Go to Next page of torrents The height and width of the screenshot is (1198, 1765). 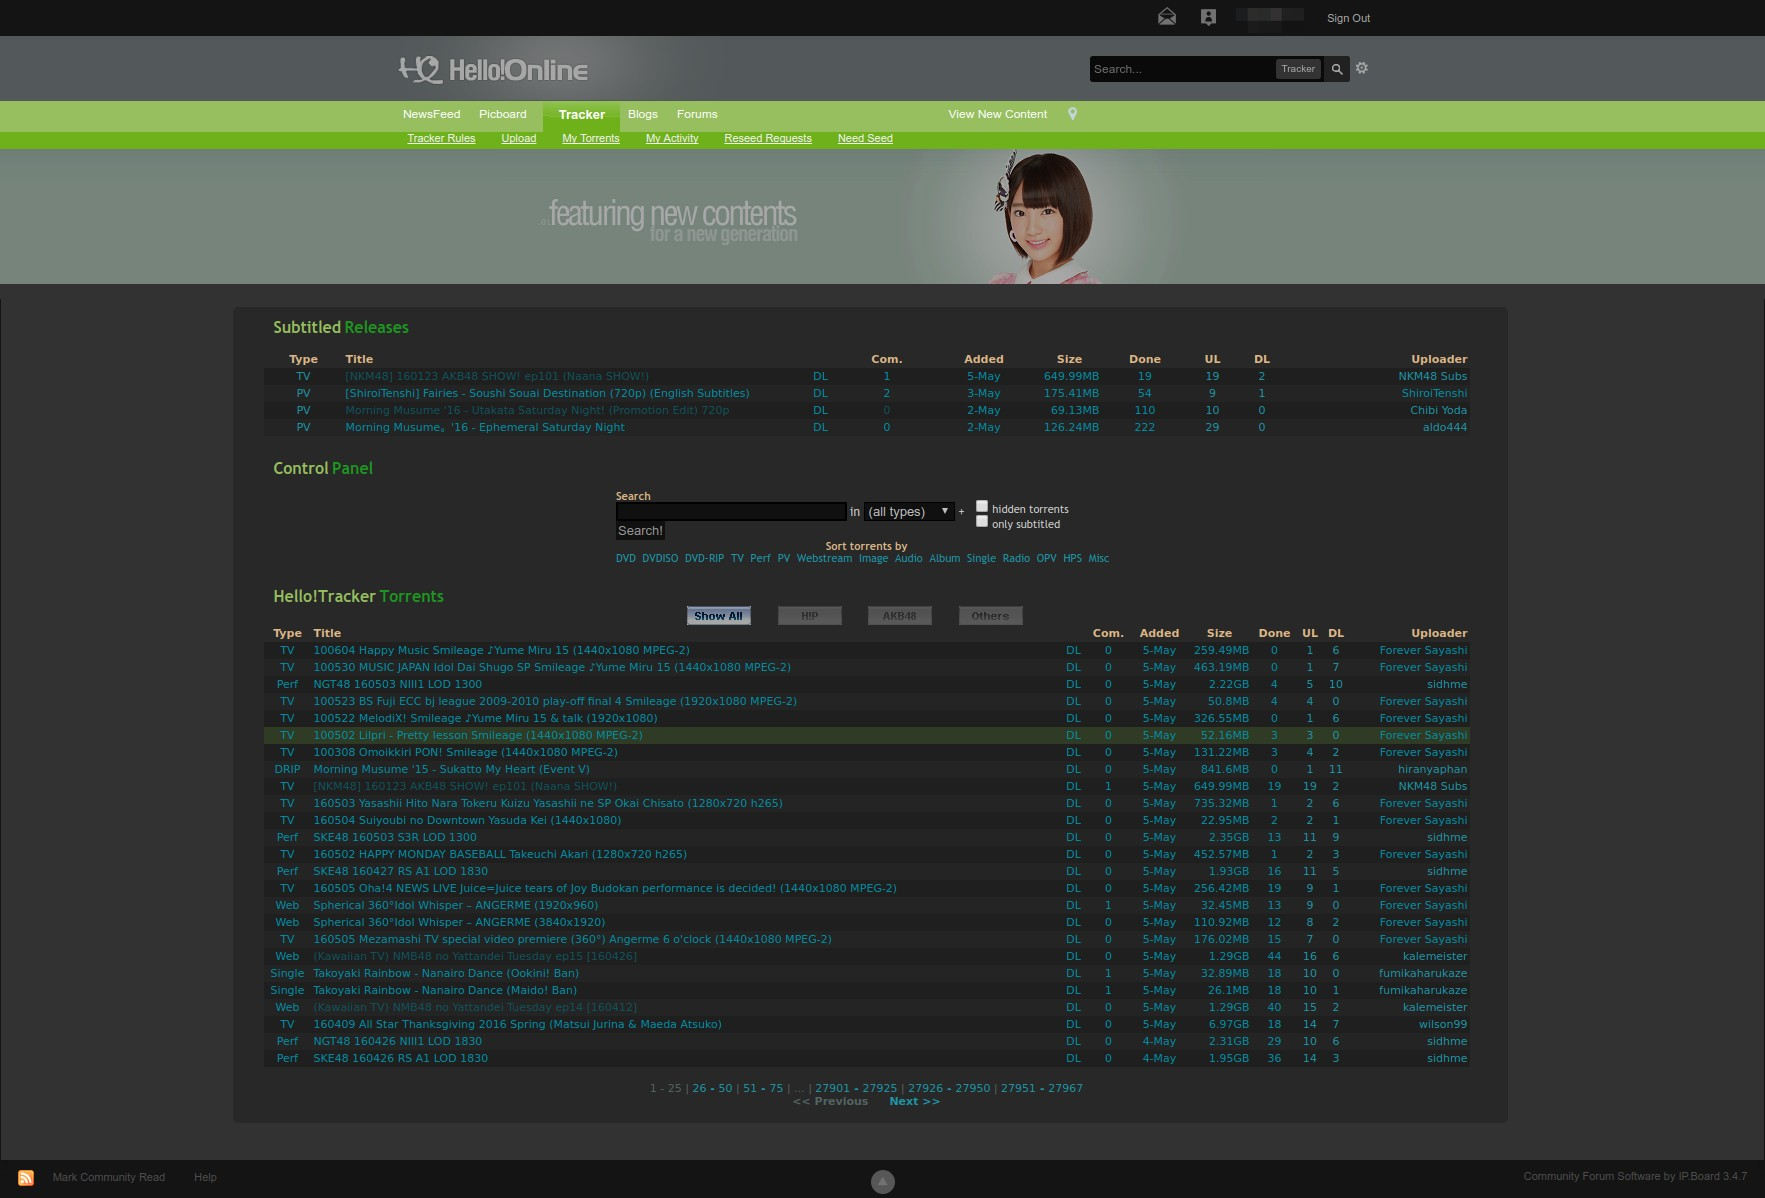914,1101
